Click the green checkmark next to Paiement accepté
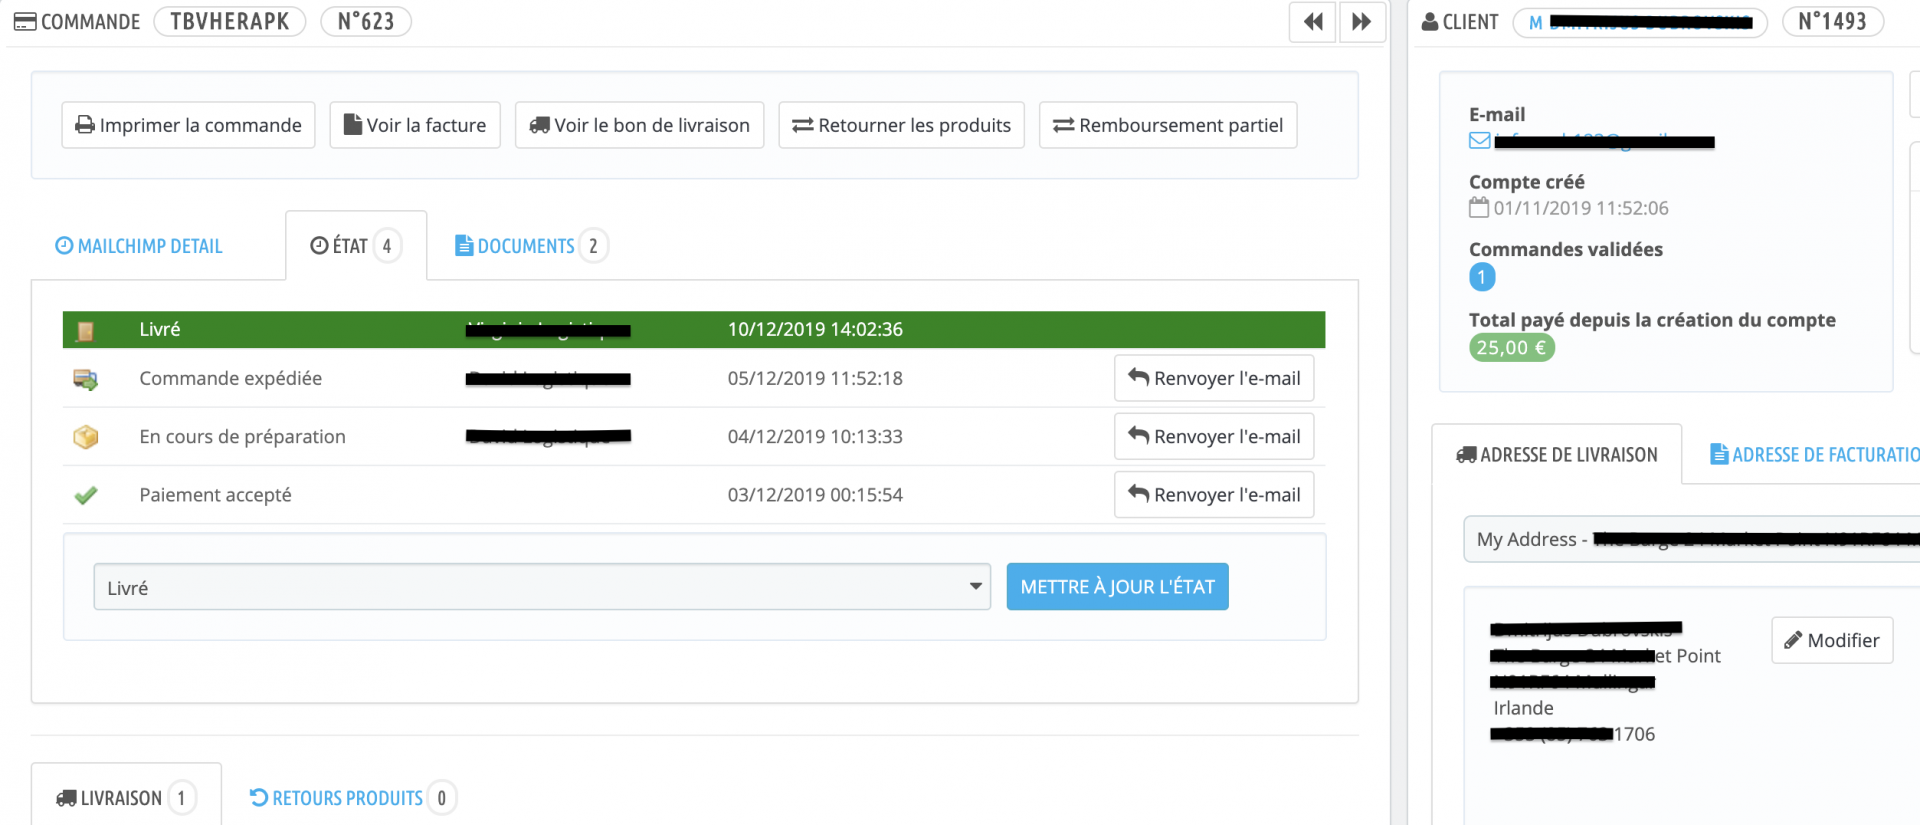Screen dimensions: 1920x825 [86, 495]
